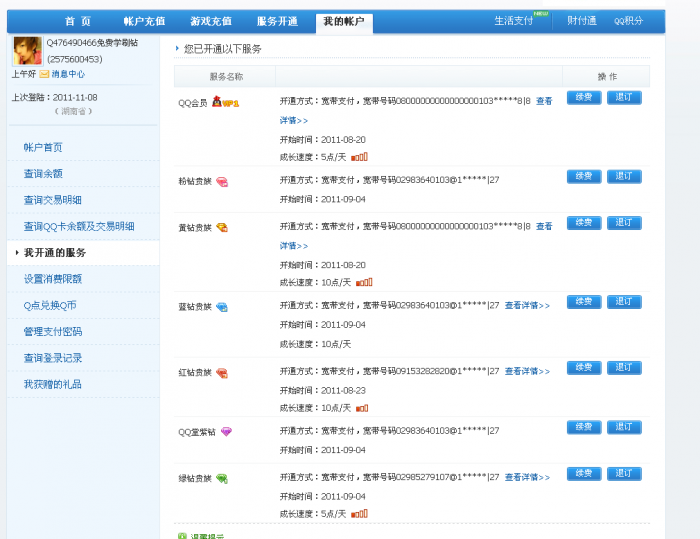Open 查看详情>> link for 红钻贵族
The image size is (700, 539).
point(527,371)
